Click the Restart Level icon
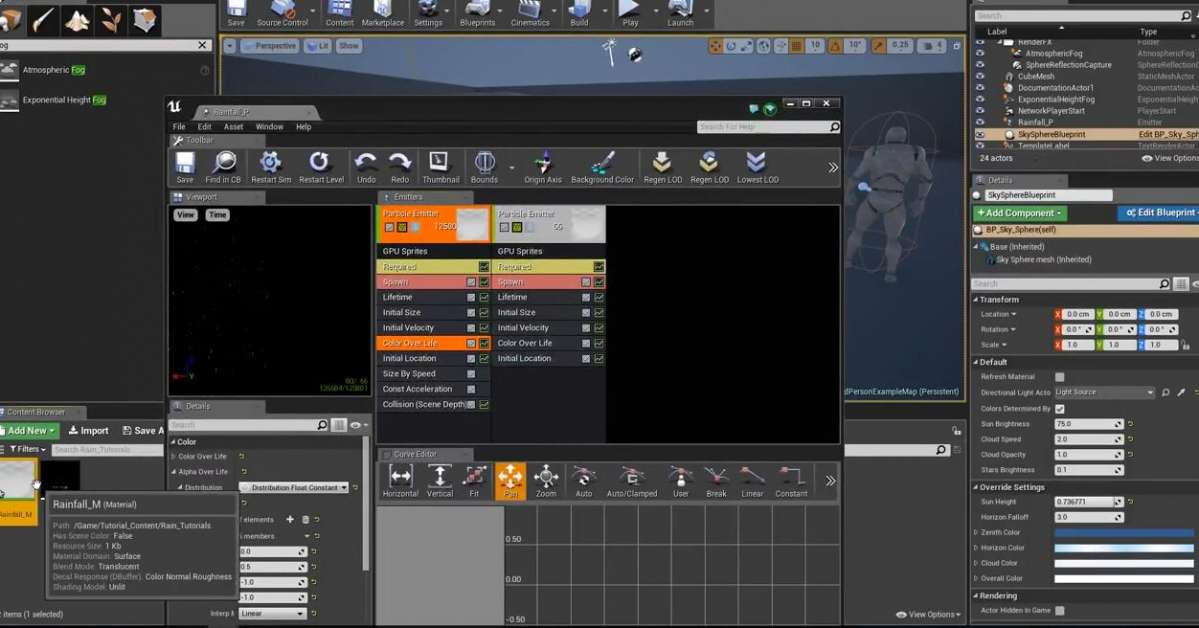This screenshot has width=1199, height=628. 321,167
